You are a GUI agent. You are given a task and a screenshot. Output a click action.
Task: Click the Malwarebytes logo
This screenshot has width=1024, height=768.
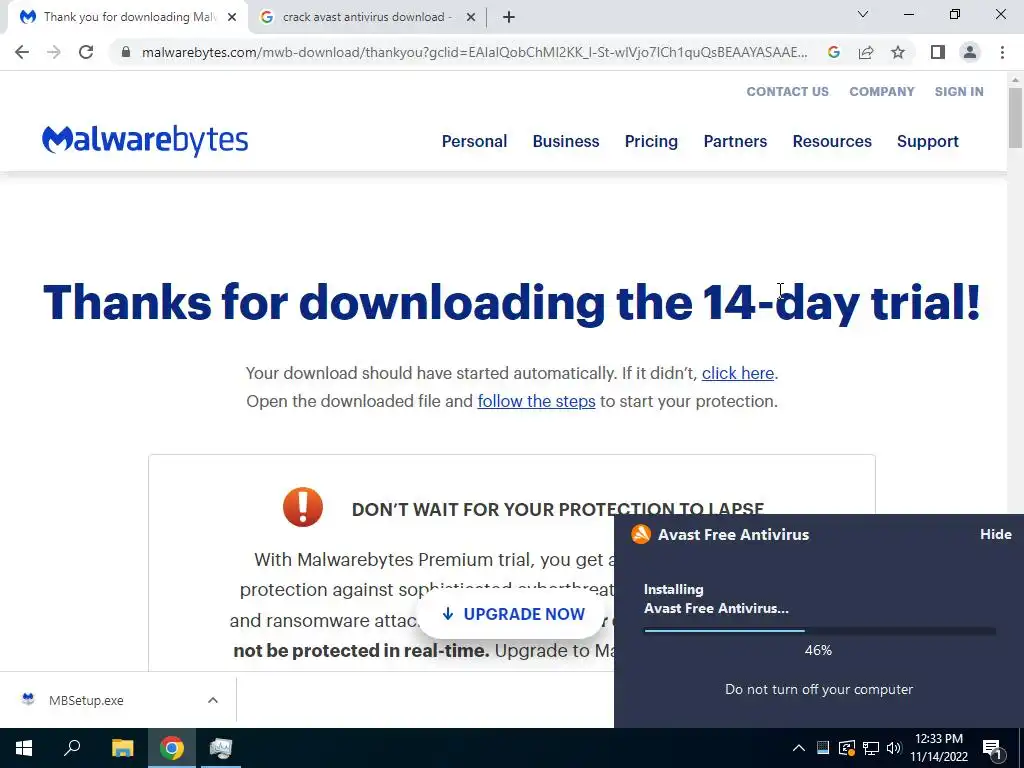pos(145,140)
